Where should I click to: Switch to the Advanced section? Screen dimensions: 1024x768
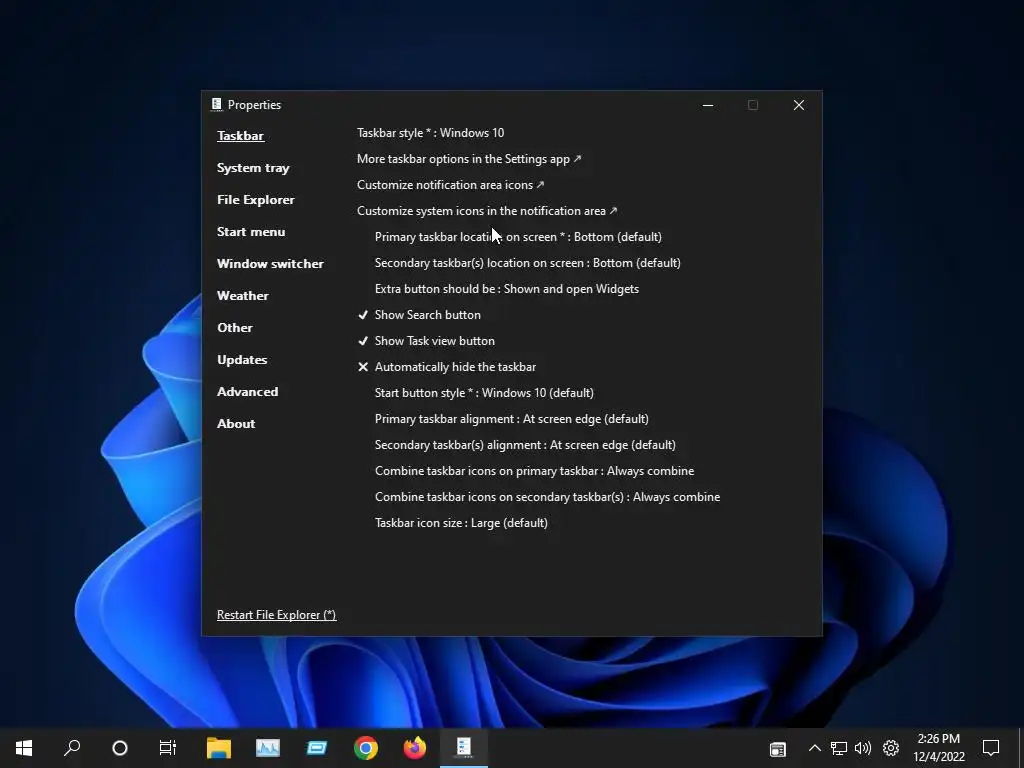[x=248, y=392]
